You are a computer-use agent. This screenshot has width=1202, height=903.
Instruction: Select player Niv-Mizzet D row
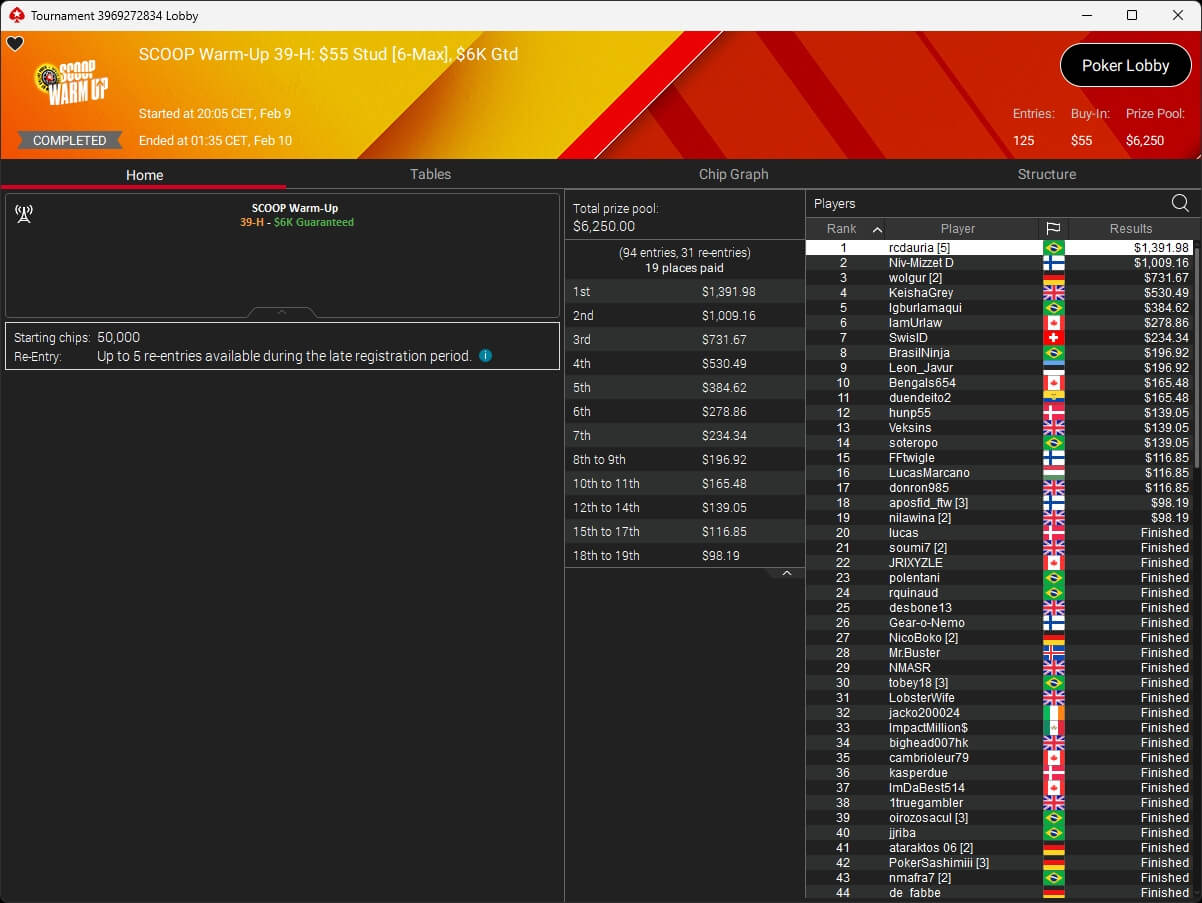pyautogui.click(x=921, y=263)
